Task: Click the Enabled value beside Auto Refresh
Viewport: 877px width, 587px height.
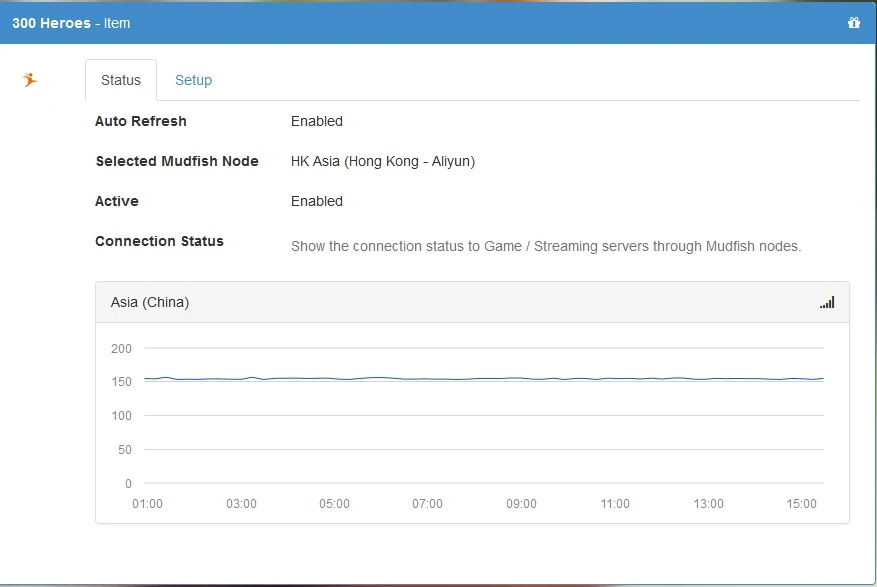Action: click(x=317, y=121)
